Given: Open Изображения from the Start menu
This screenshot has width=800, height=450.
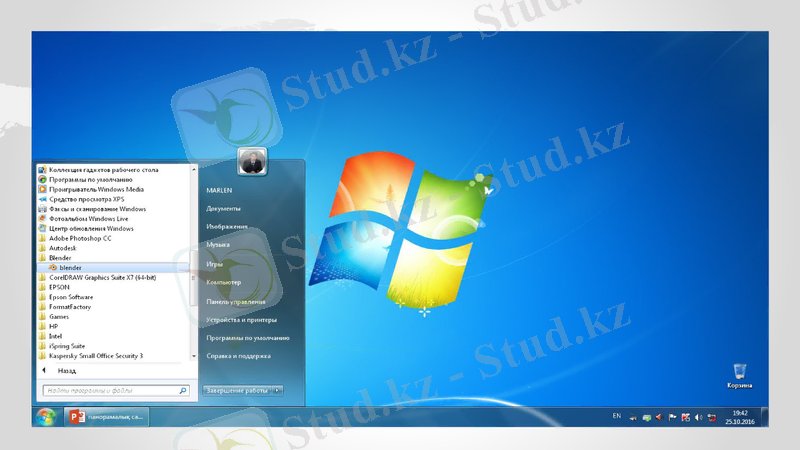Looking at the screenshot, I should [227, 226].
